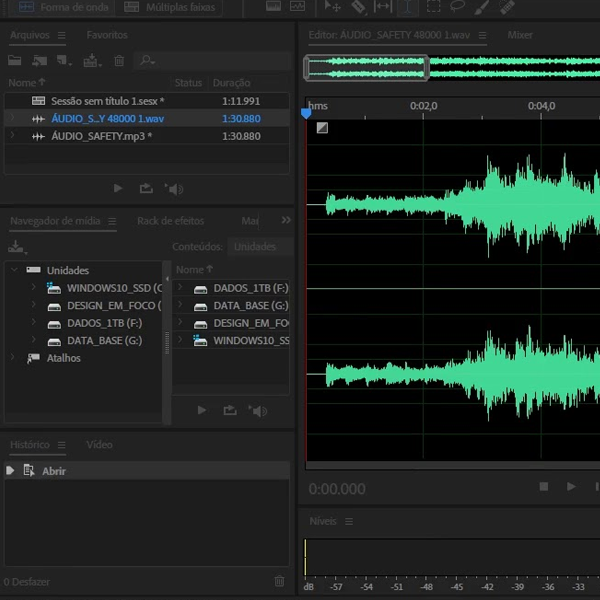
Task: Toggle auto-play speaker icon in Arquivos panel
Action: [175, 188]
